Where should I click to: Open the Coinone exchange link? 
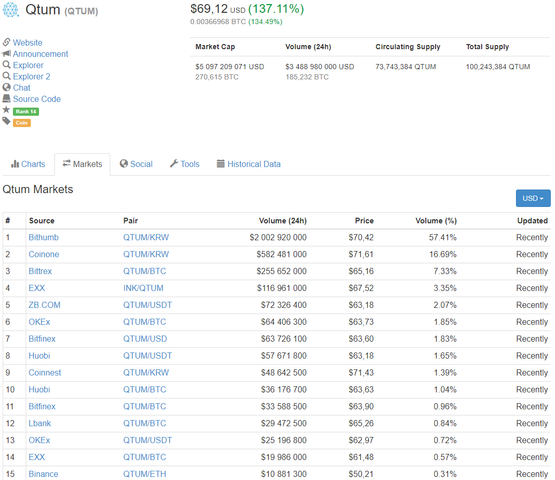pyautogui.click(x=44, y=254)
